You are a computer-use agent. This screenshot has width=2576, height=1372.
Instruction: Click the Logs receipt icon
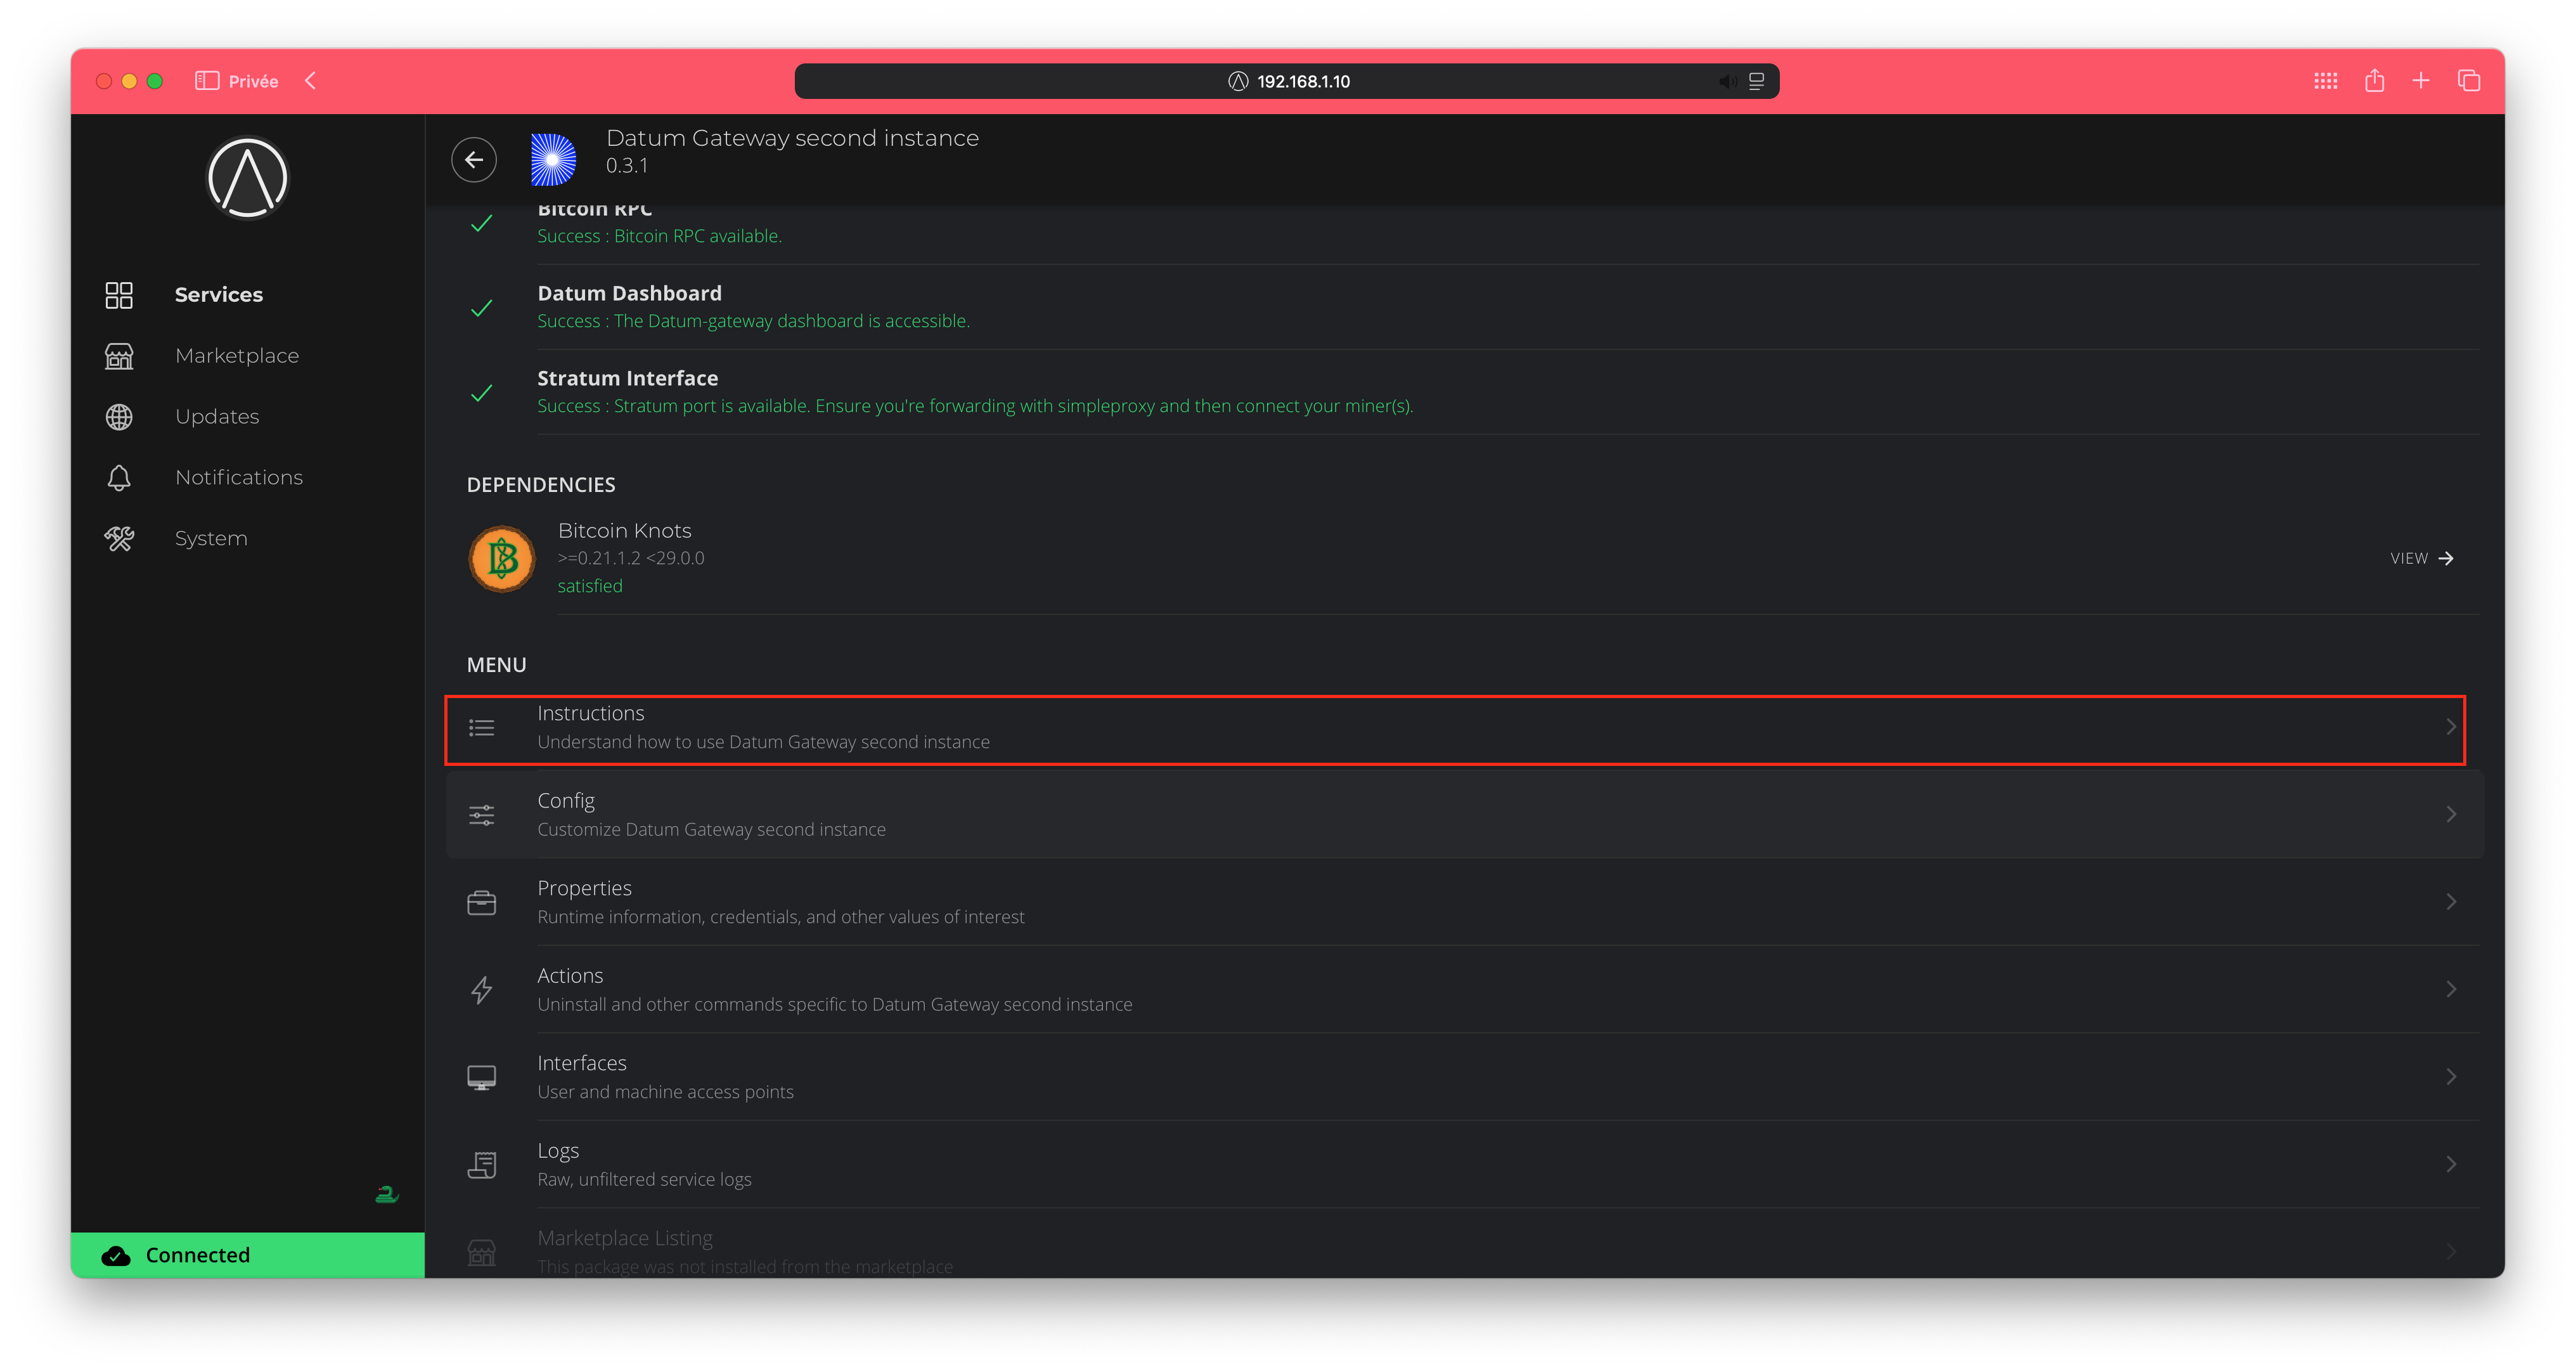pyautogui.click(x=482, y=1165)
